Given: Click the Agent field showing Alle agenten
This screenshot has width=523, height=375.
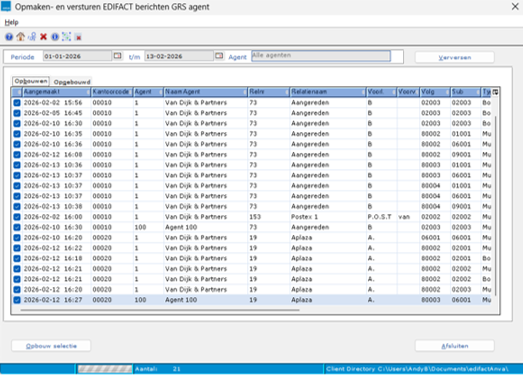Looking at the screenshot, I should (x=321, y=56).
